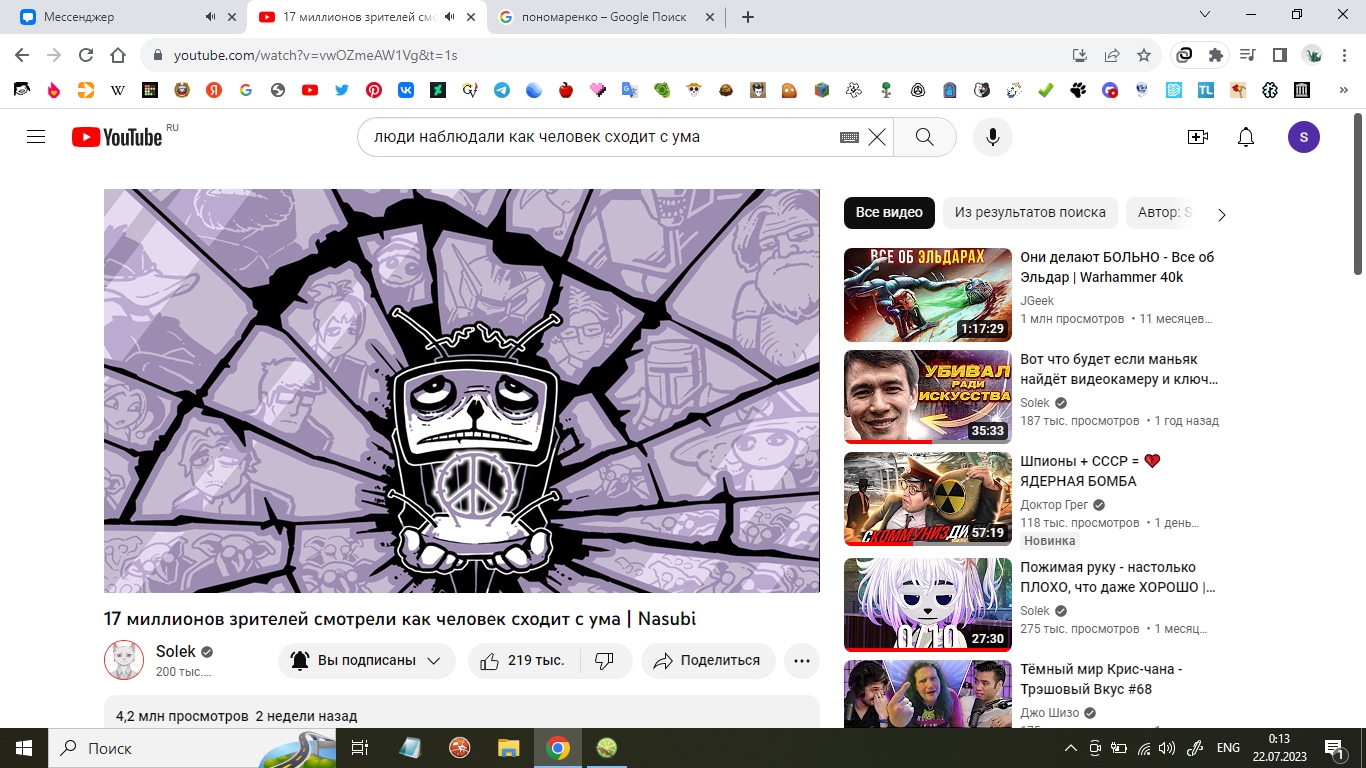Open the on-screen keyboard in search box
Image resolution: width=1366 pixels, height=768 pixels.
tap(849, 137)
